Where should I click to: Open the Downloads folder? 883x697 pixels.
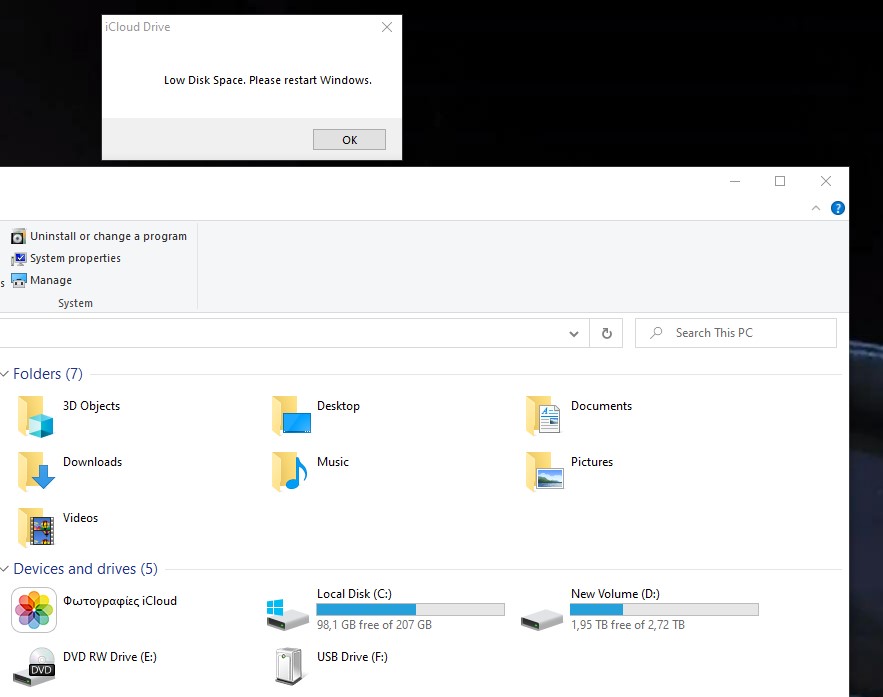pyautogui.click(x=93, y=462)
